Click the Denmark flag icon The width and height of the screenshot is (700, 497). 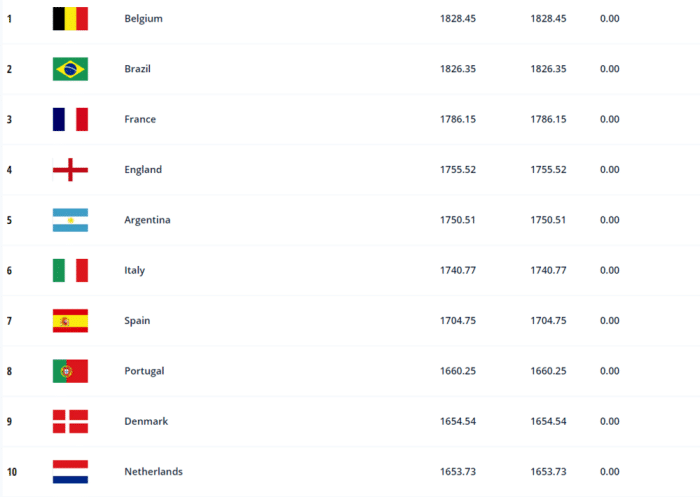(x=70, y=421)
